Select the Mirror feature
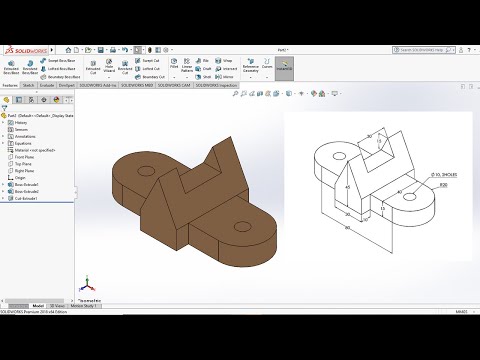Screen dimensions: 480x360 (224, 77)
